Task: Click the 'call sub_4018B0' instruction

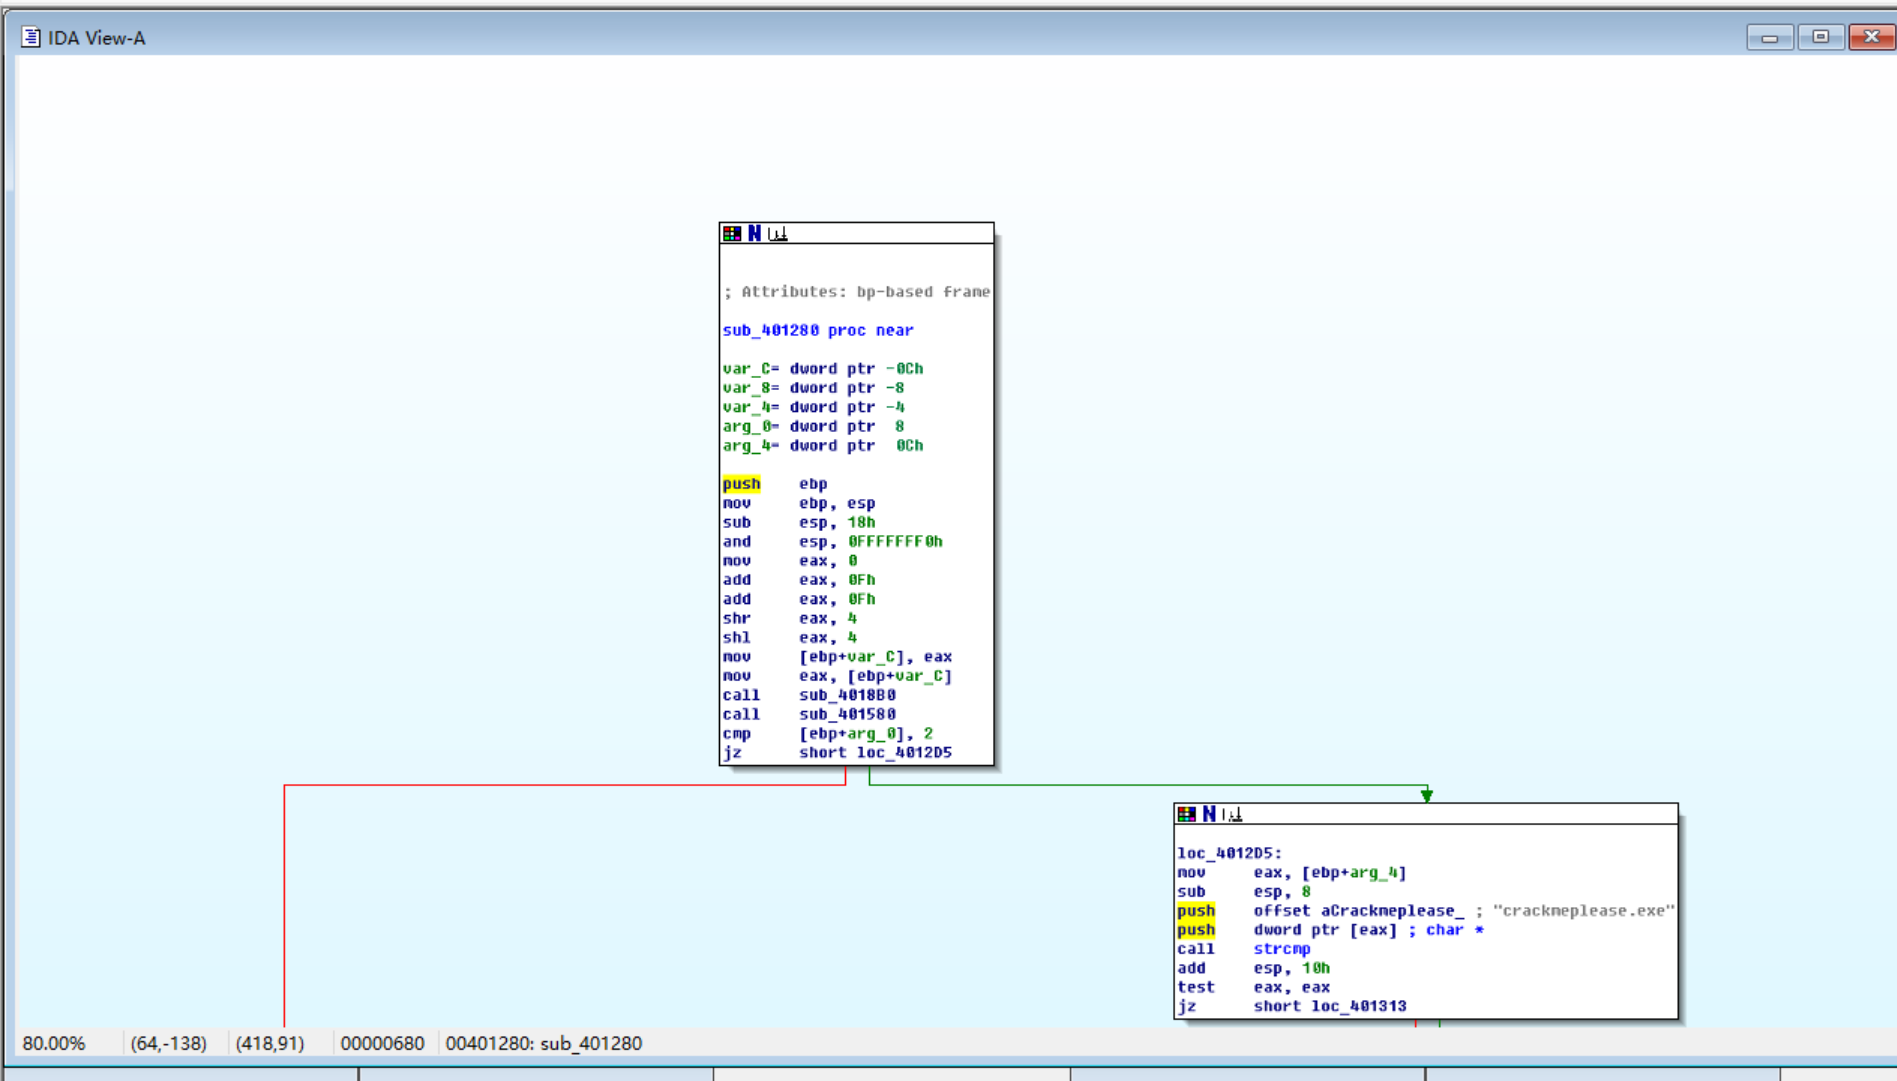Action: 809,695
